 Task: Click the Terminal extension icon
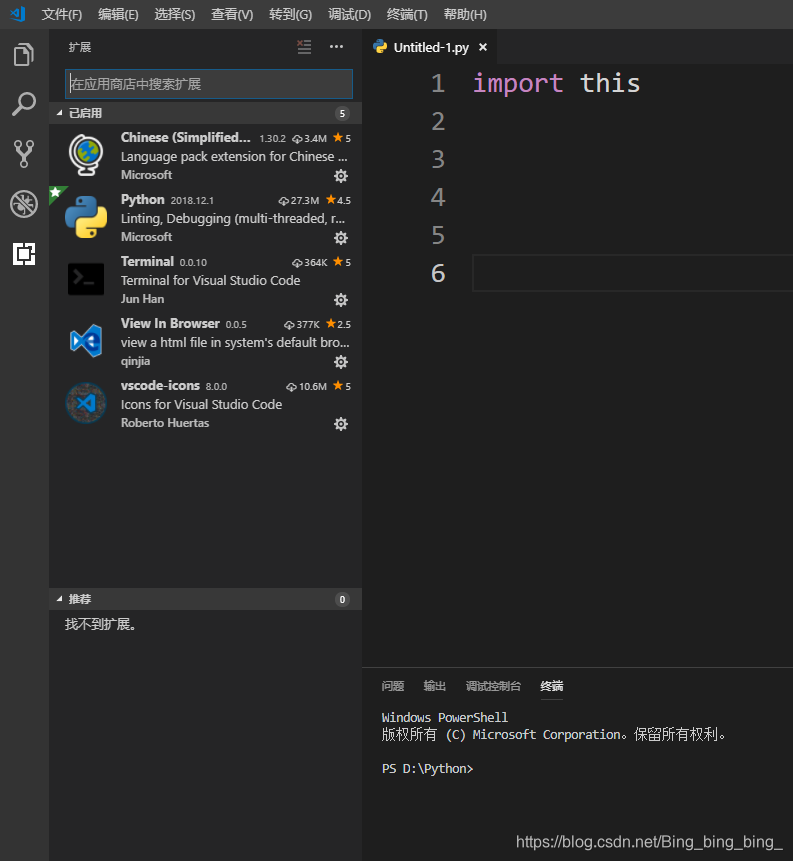86,279
